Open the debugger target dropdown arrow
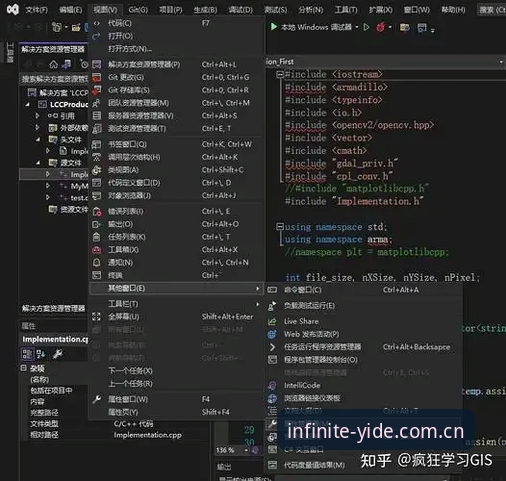This screenshot has height=481, width=506. (357, 27)
